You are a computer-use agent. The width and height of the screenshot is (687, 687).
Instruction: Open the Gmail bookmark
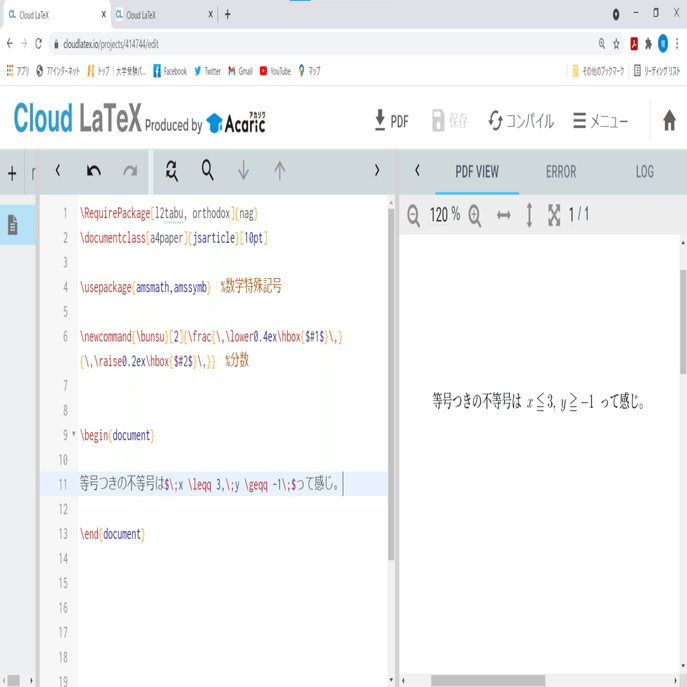coord(240,71)
